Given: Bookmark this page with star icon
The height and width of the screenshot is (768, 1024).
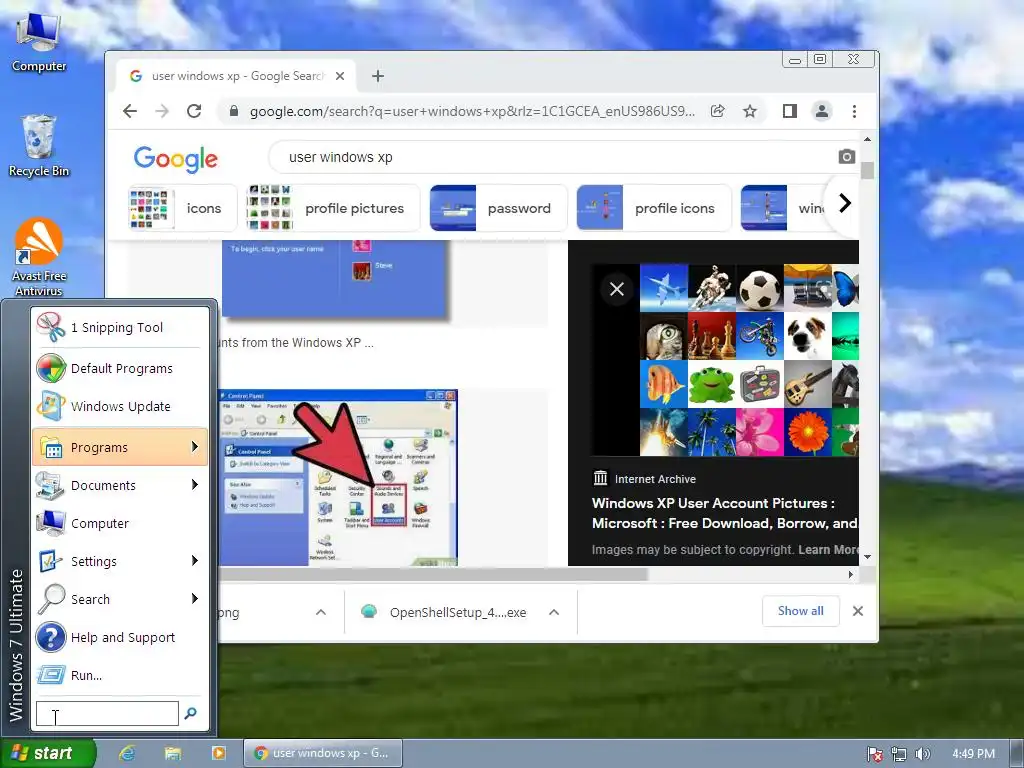Looking at the screenshot, I should click(750, 111).
